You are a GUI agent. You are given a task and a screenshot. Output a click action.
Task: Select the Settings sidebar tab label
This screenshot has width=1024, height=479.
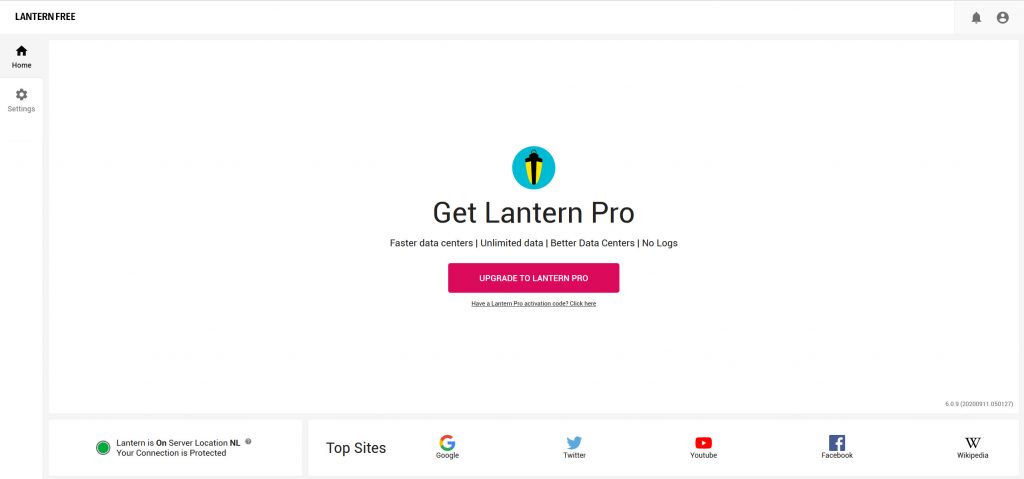22,109
